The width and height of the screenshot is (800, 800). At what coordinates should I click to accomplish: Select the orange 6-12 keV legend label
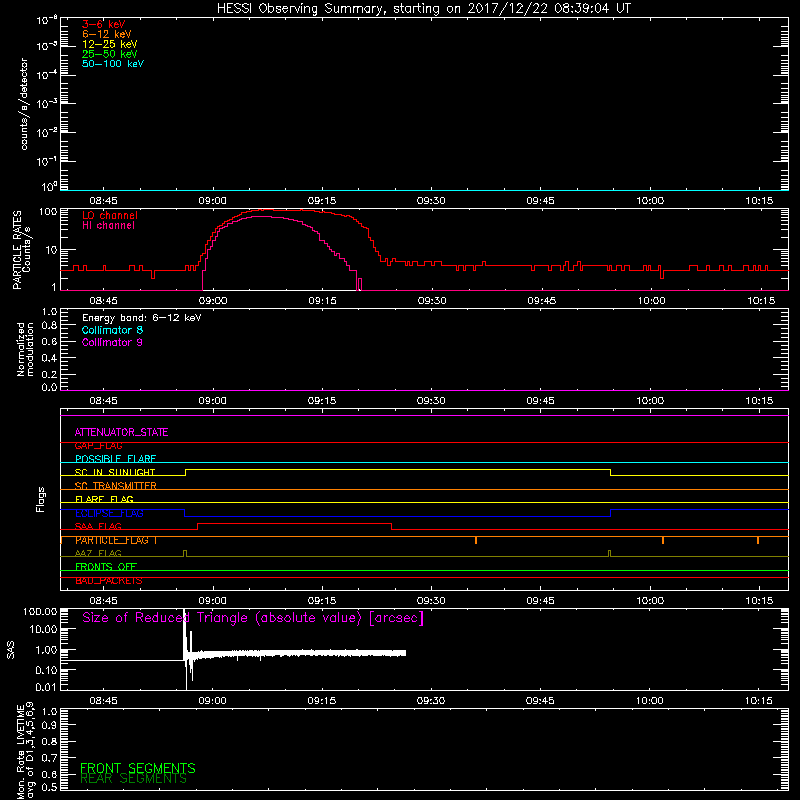click(107, 34)
